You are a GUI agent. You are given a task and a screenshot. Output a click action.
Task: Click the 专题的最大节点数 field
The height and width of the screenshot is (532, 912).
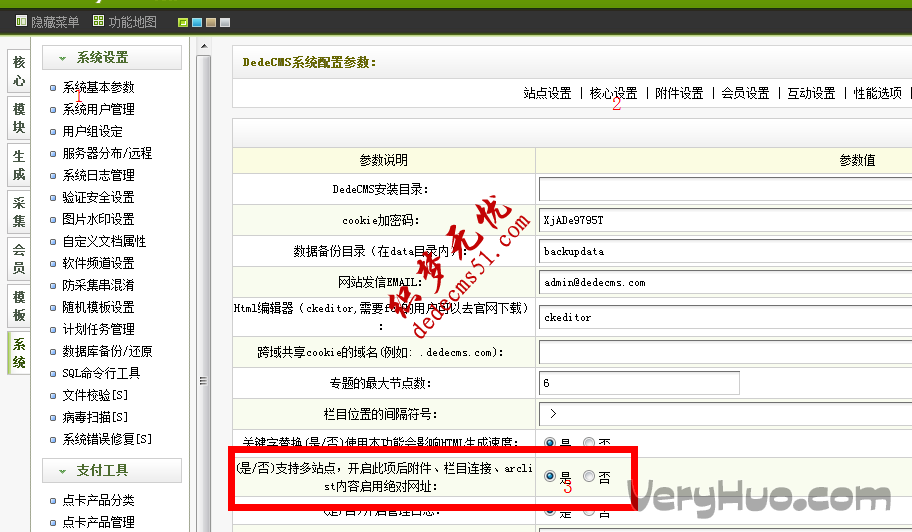[639, 383]
